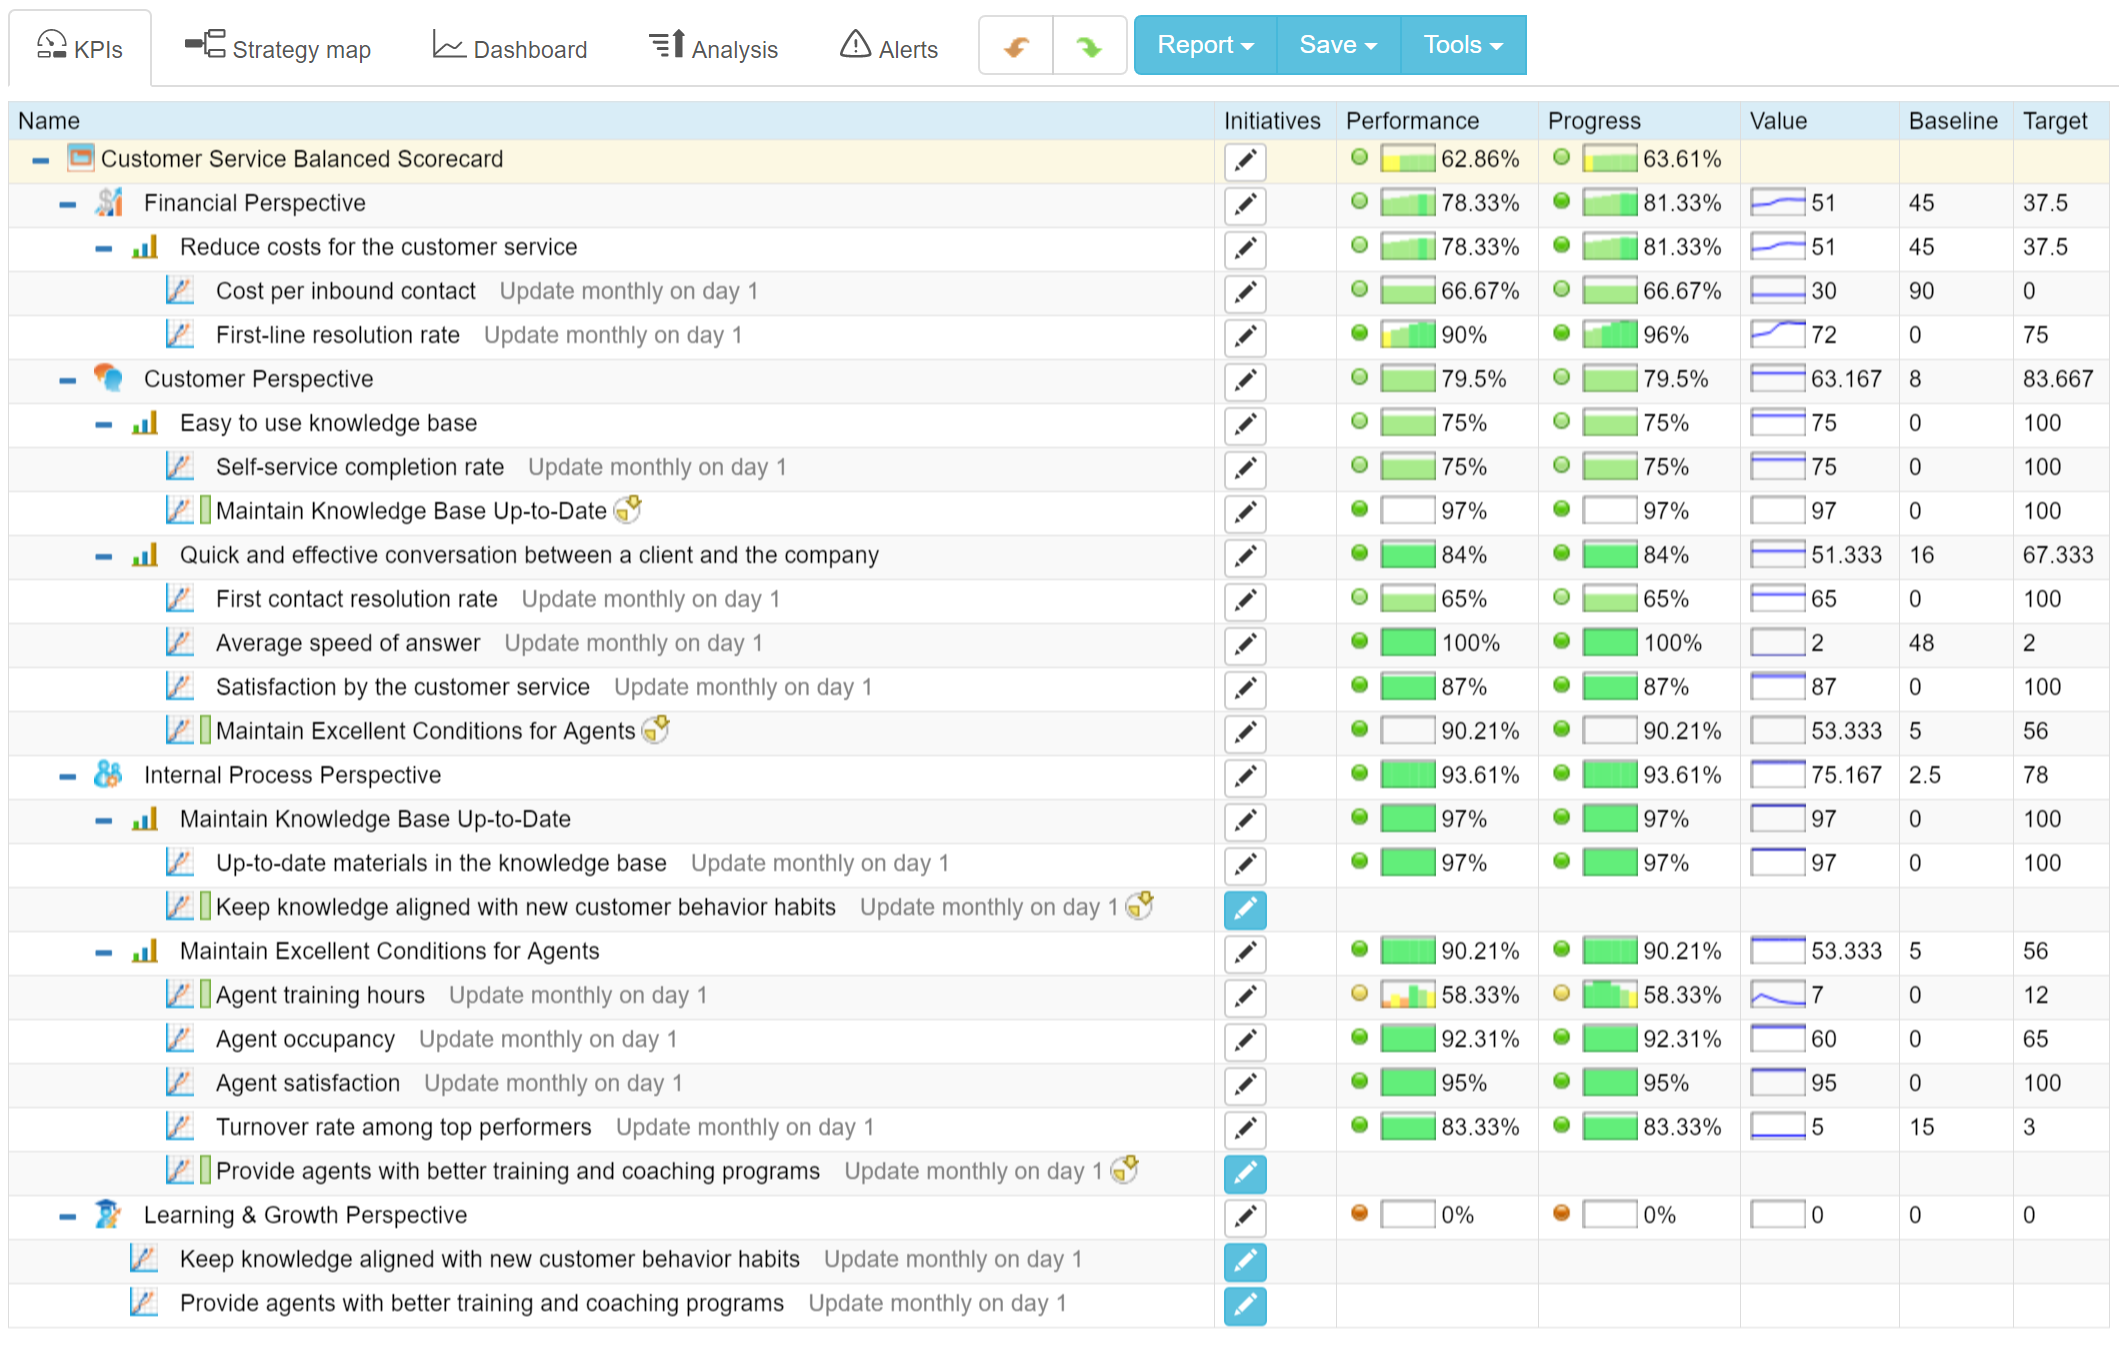This screenshot has width=2122, height=1346.
Task: Click the edit pencil for Agent training hours
Action: click(1244, 997)
